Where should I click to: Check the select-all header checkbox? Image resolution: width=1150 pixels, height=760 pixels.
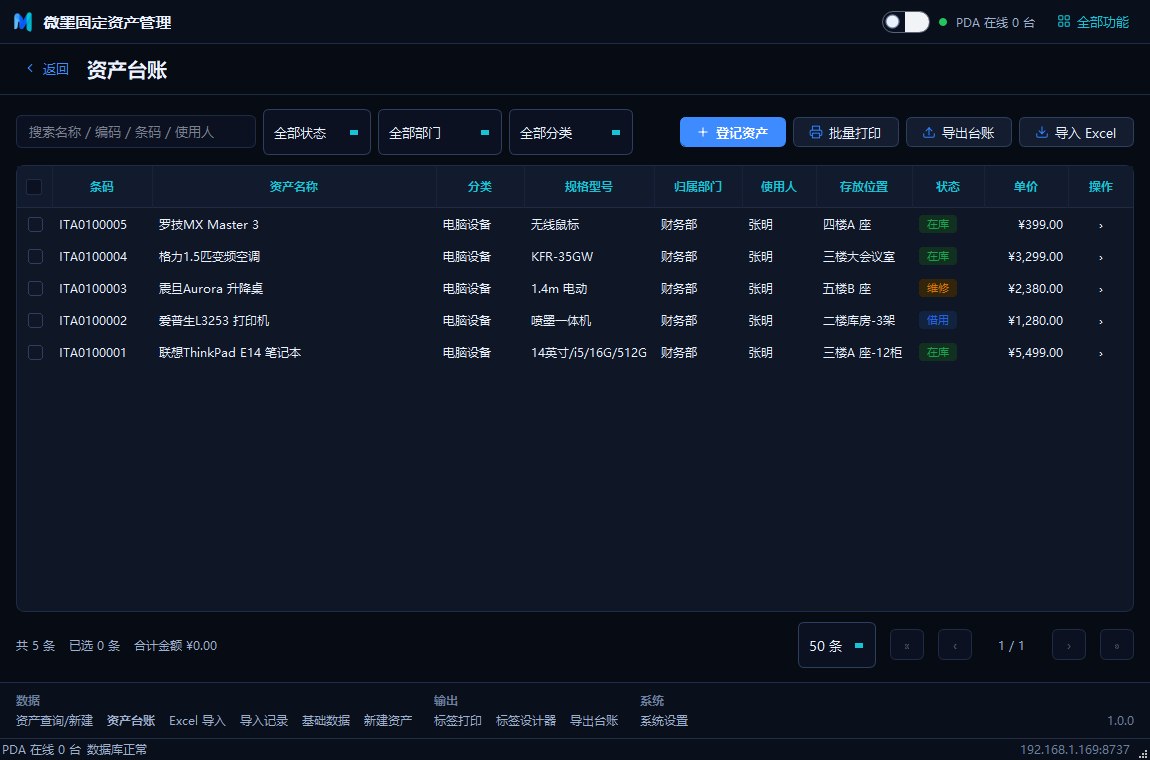34,186
